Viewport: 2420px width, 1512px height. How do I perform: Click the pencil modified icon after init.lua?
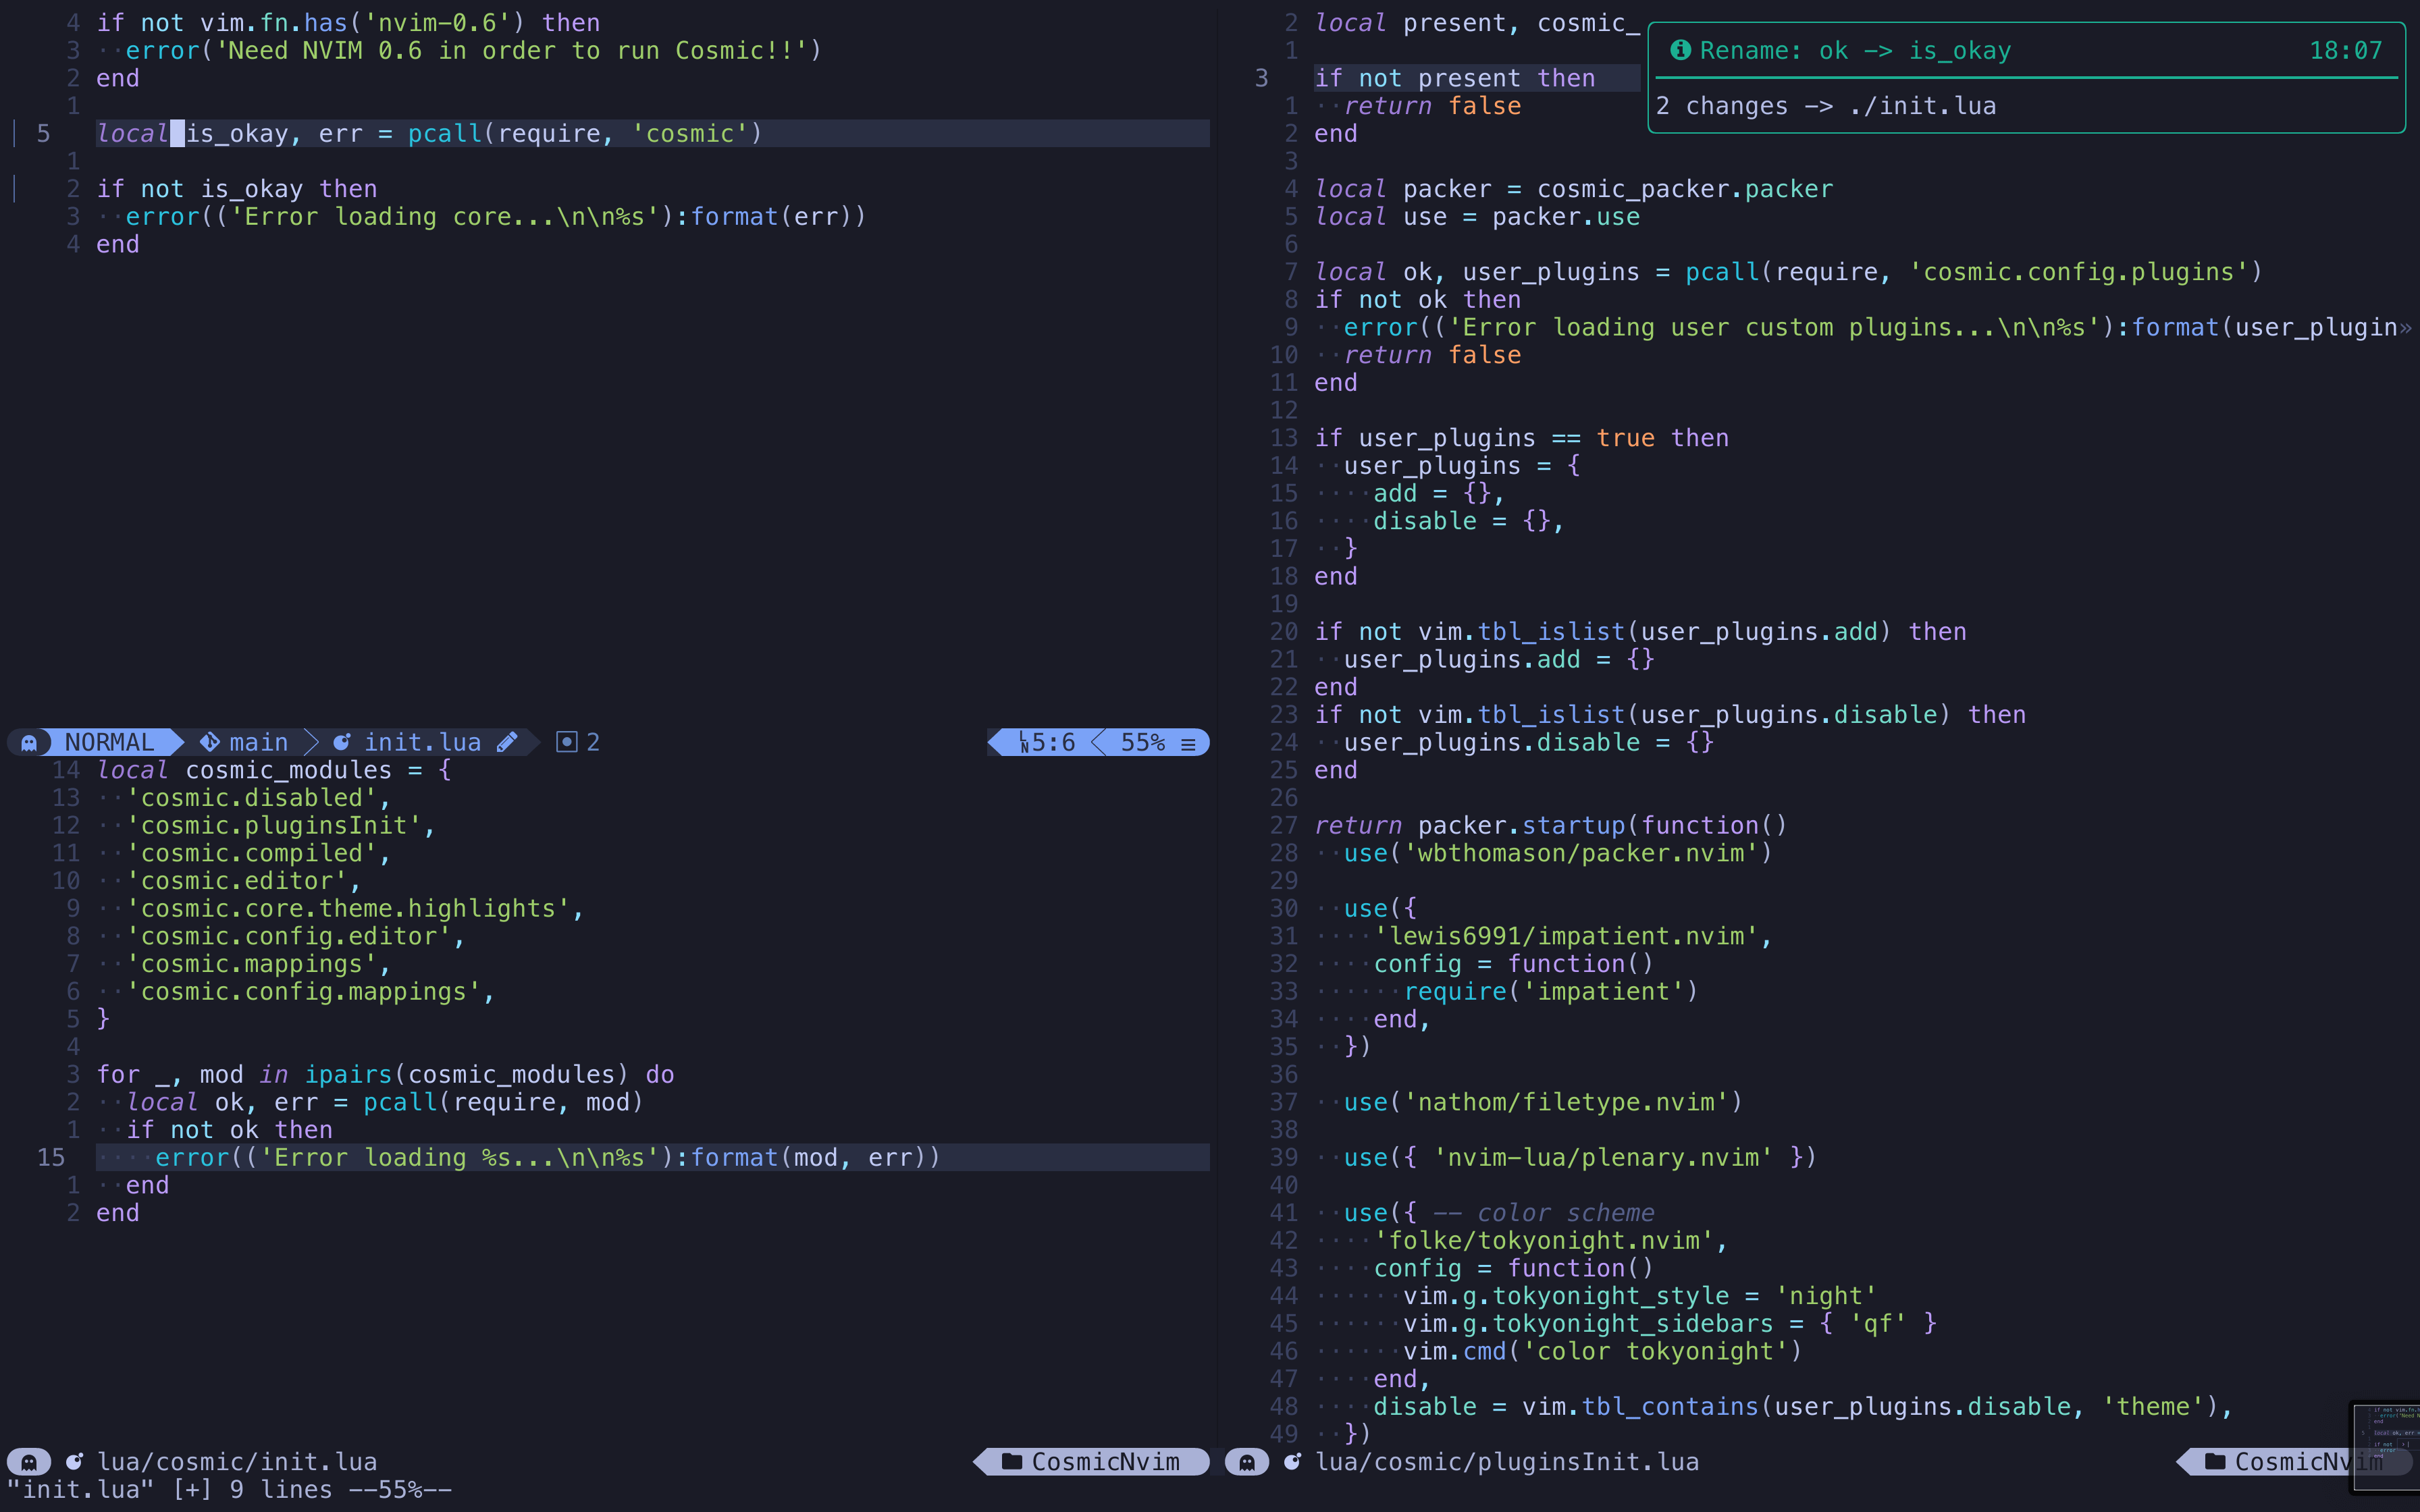click(x=507, y=742)
